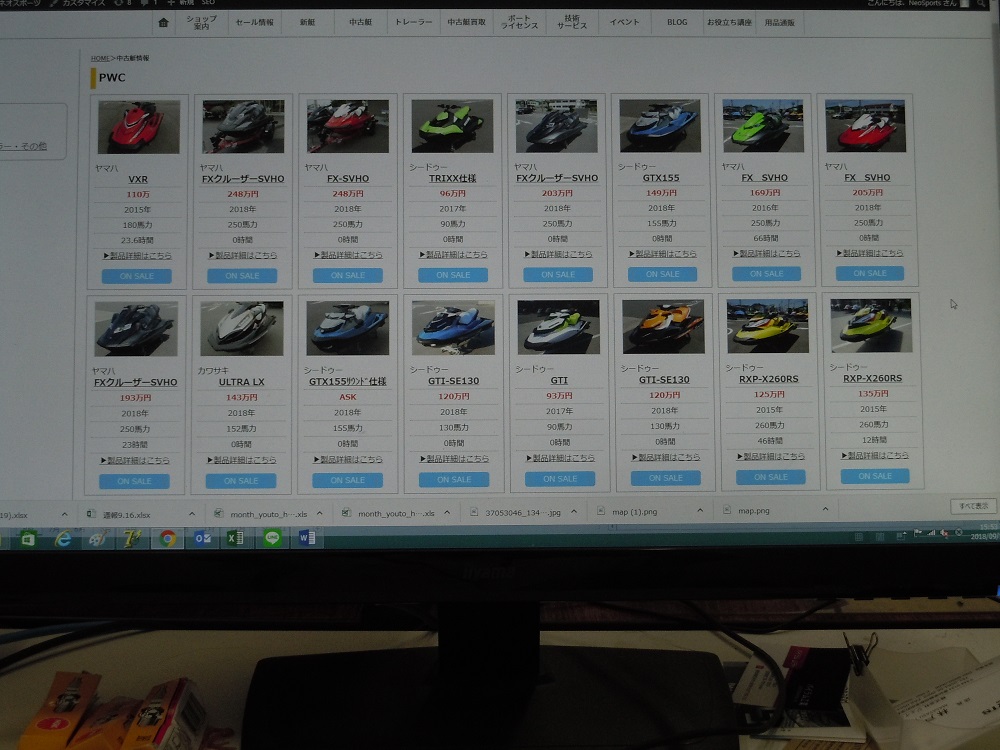Screen dimensions: 1000x750
Task: Click ON SALE on the 193万円 FXクルーザーSVHO card
Action: point(134,482)
